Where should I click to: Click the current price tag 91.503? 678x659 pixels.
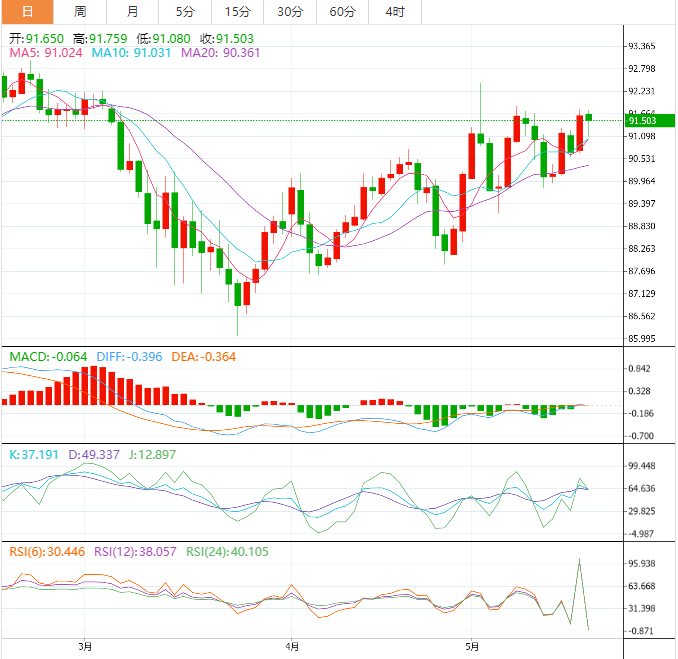coord(643,121)
